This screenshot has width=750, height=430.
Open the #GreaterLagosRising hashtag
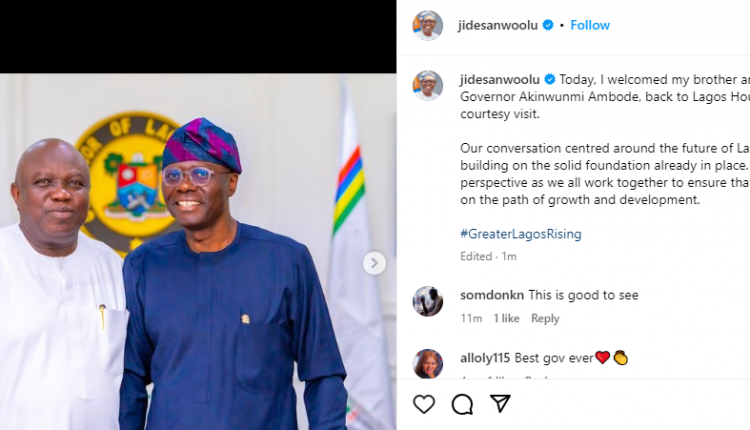(x=520, y=234)
